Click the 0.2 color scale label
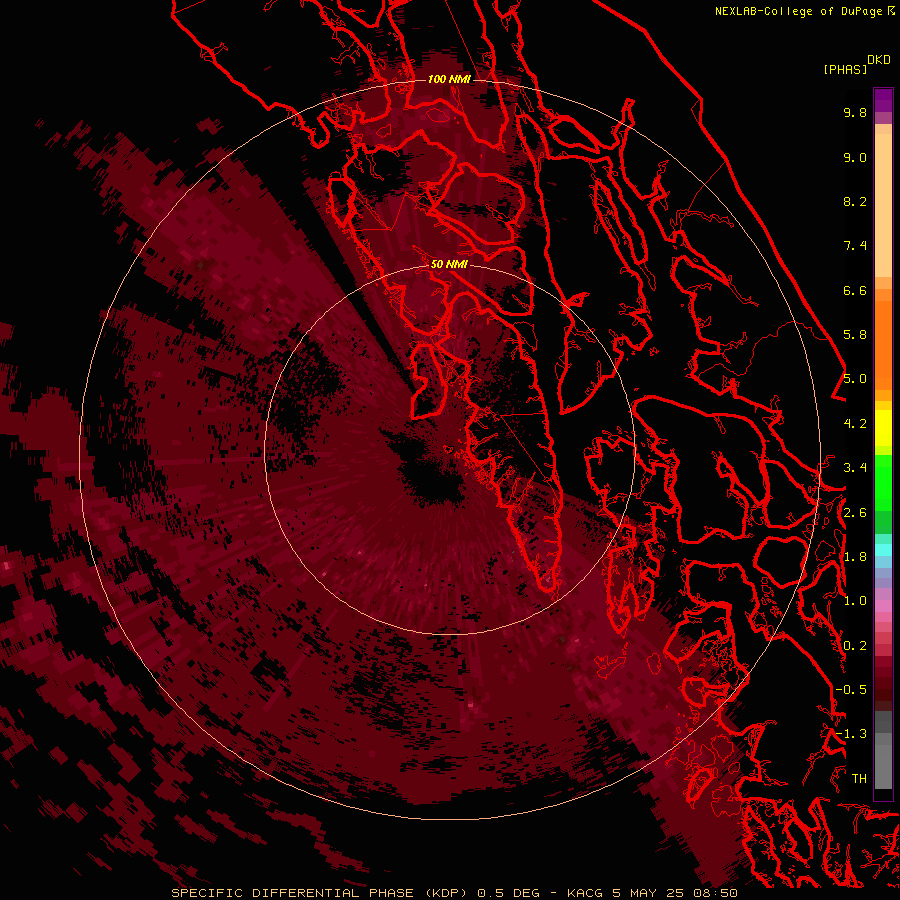This screenshot has width=900, height=900. 855,646
